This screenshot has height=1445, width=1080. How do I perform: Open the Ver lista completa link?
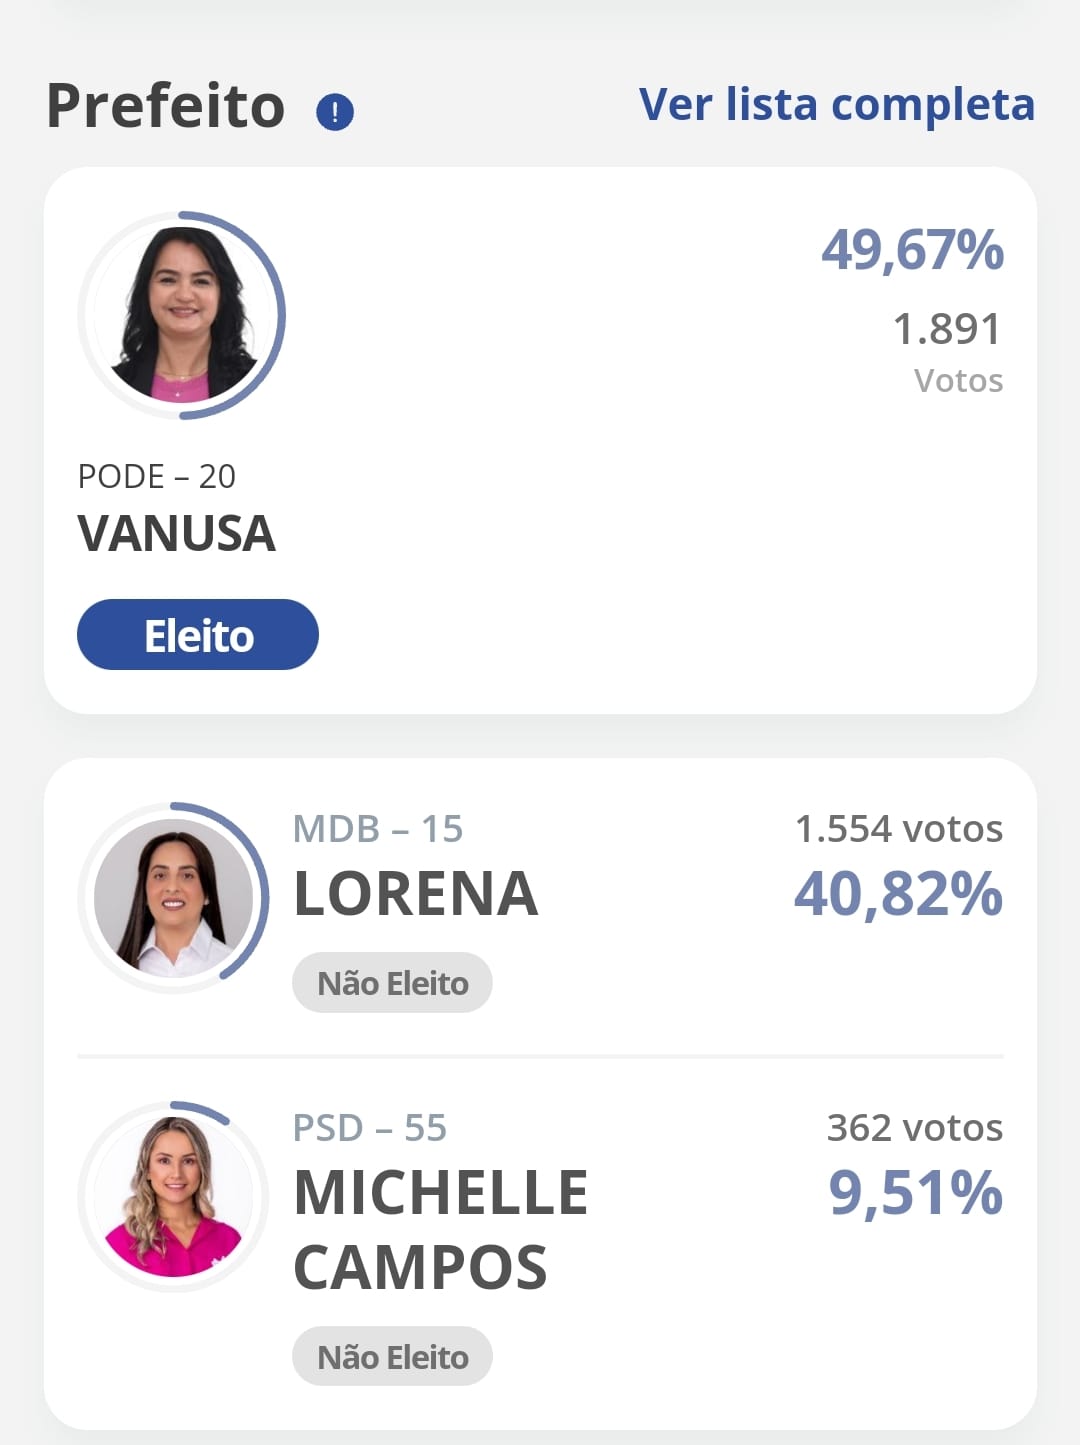pos(836,105)
